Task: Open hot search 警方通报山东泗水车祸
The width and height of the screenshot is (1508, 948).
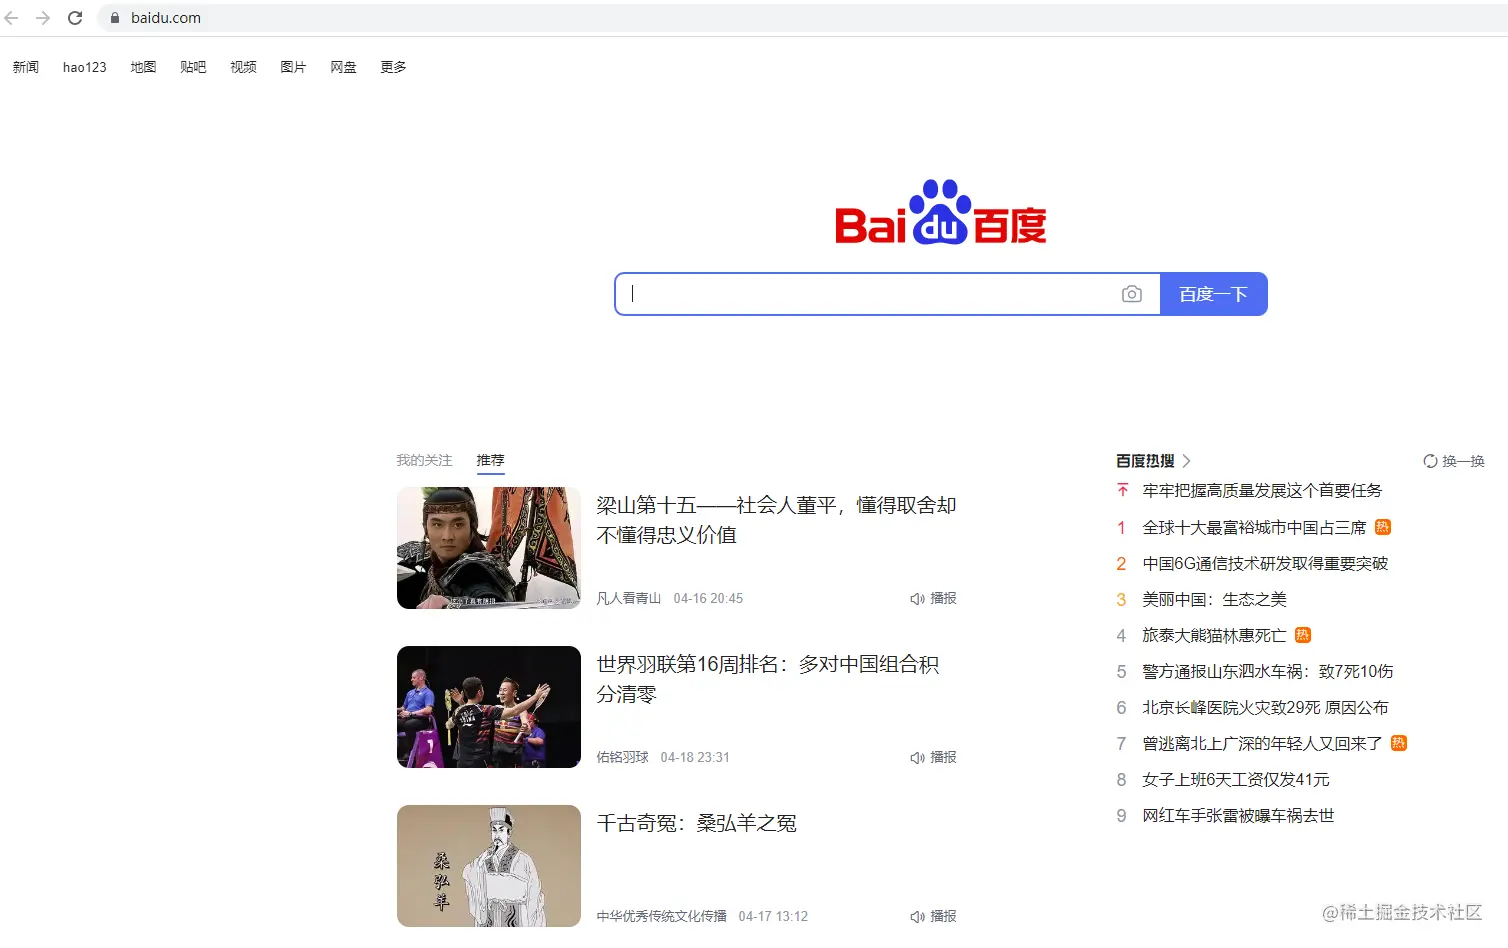Action: point(1268,671)
